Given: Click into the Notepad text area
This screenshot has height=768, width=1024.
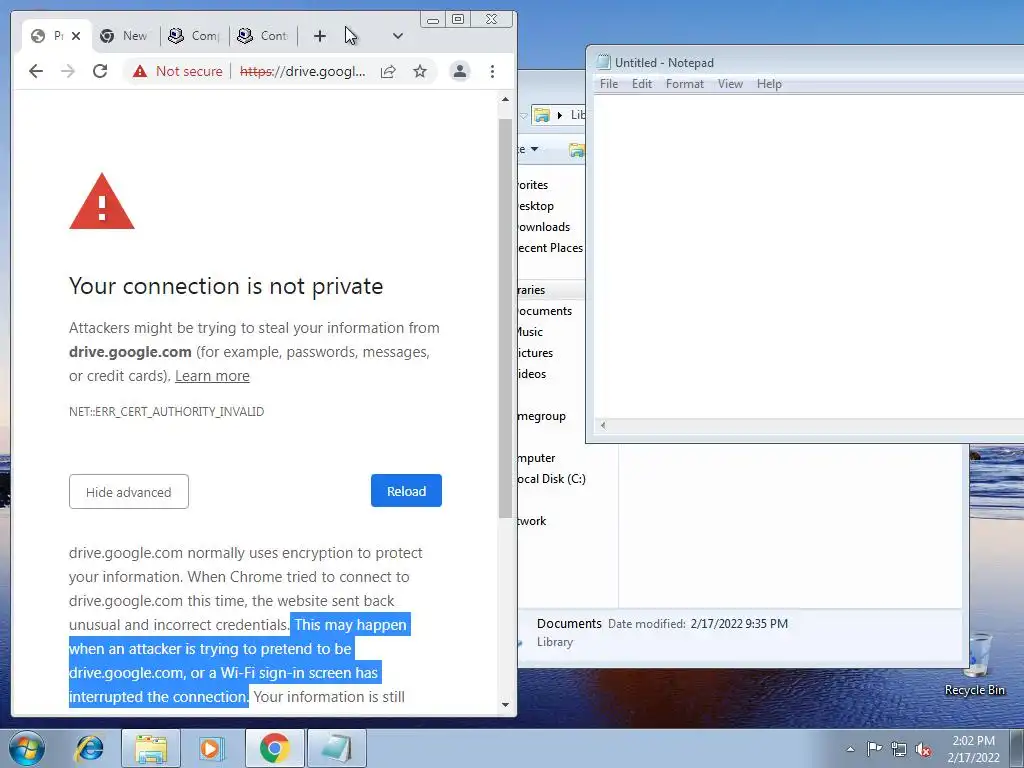Looking at the screenshot, I should [x=808, y=257].
